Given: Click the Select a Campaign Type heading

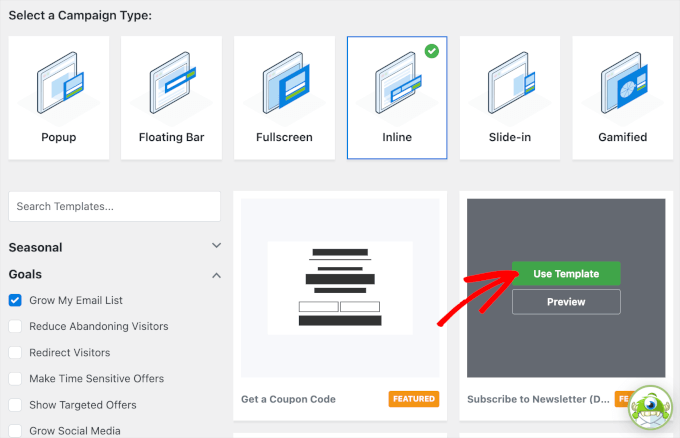Looking at the screenshot, I should (x=80, y=16).
